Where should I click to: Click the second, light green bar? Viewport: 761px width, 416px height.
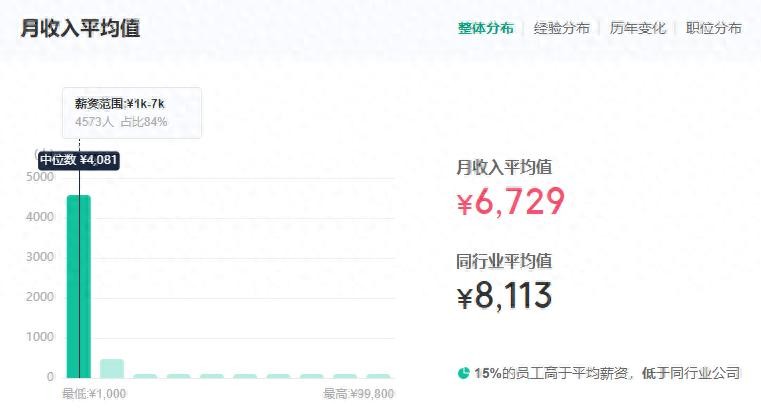click(x=112, y=368)
